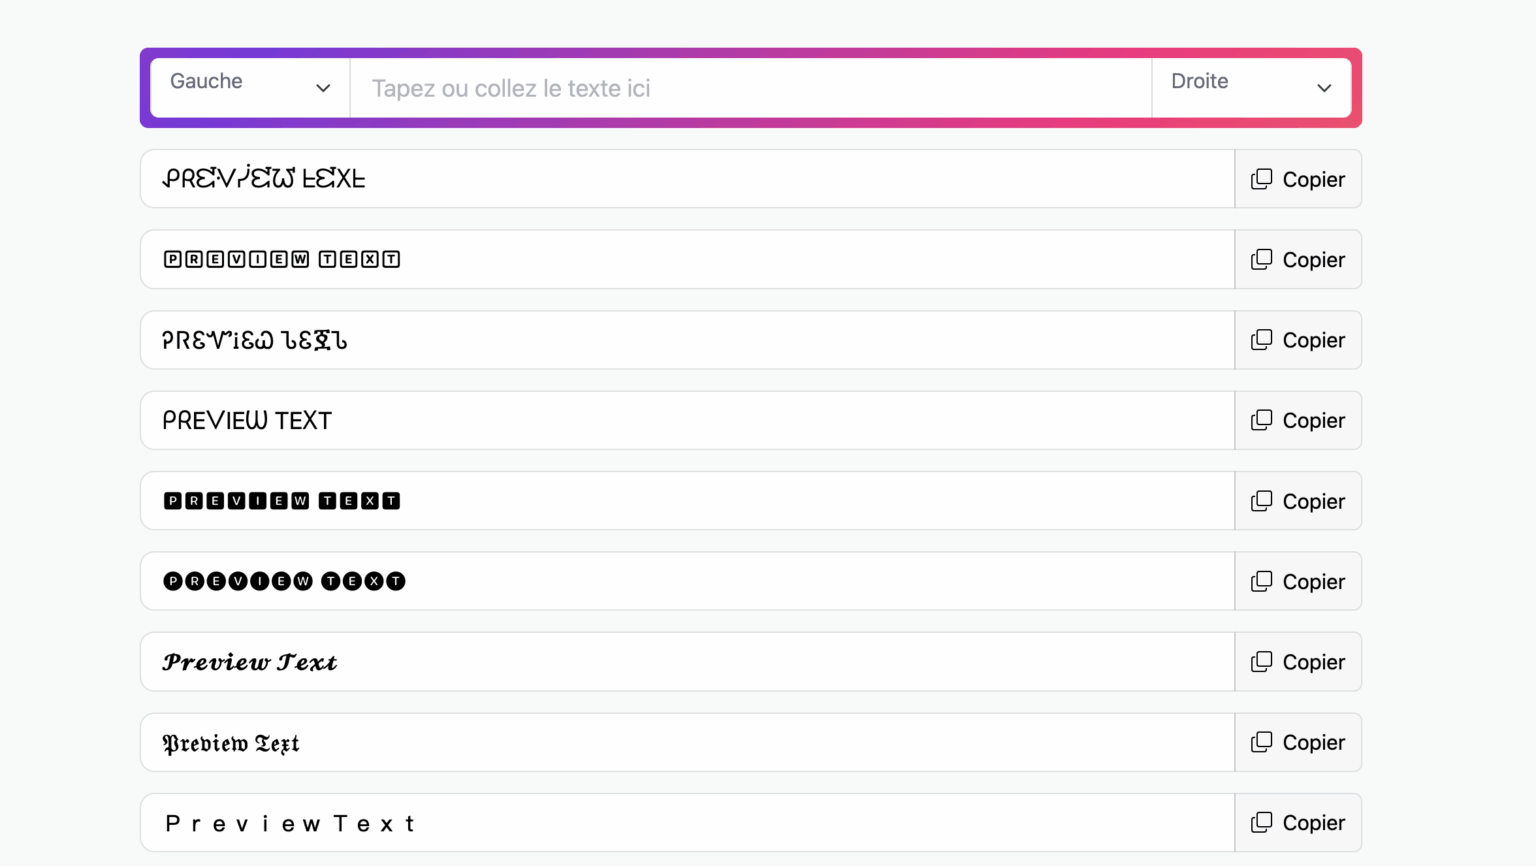Open the Gauche dropdown
Image resolution: width=1536 pixels, height=866 pixels.
(x=249, y=88)
